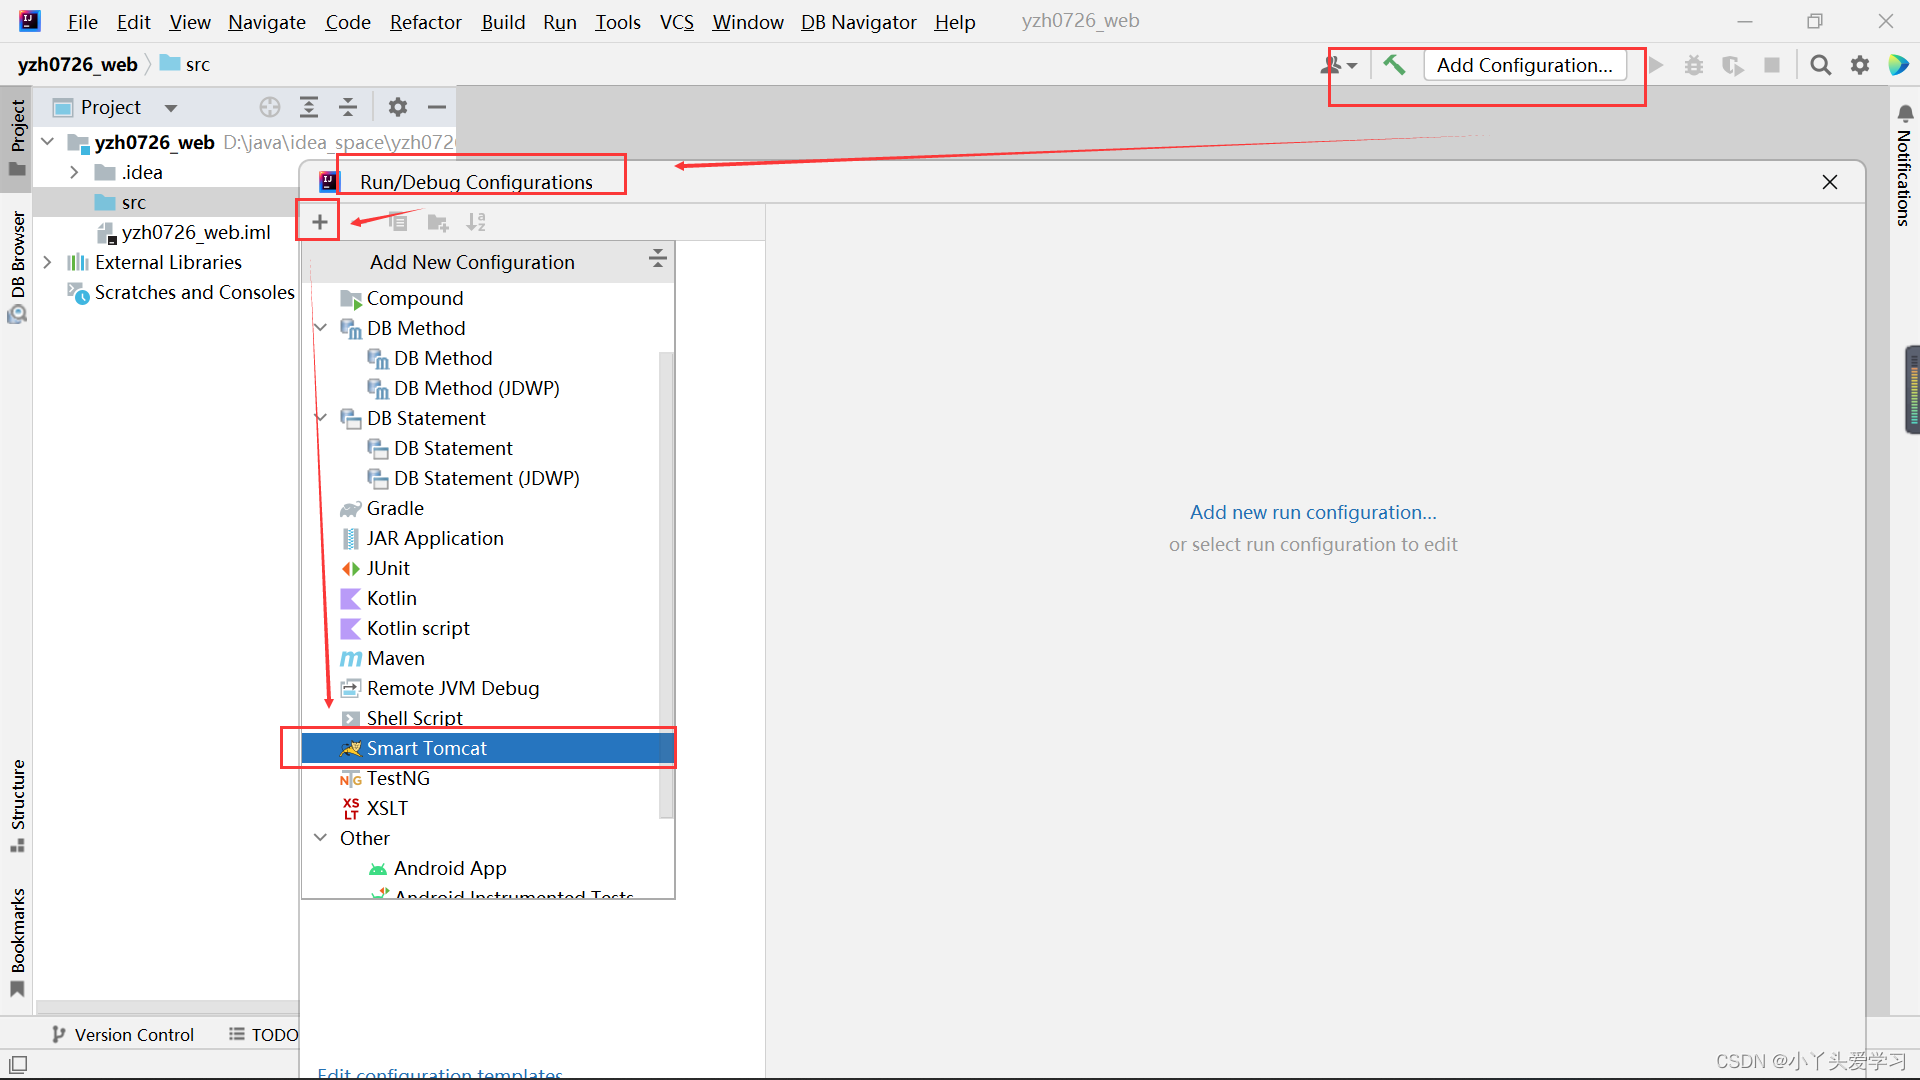The height and width of the screenshot is (1080, 1920).
Task: Click the tool windows quick access icon
Action: (x=18, y=1064)
